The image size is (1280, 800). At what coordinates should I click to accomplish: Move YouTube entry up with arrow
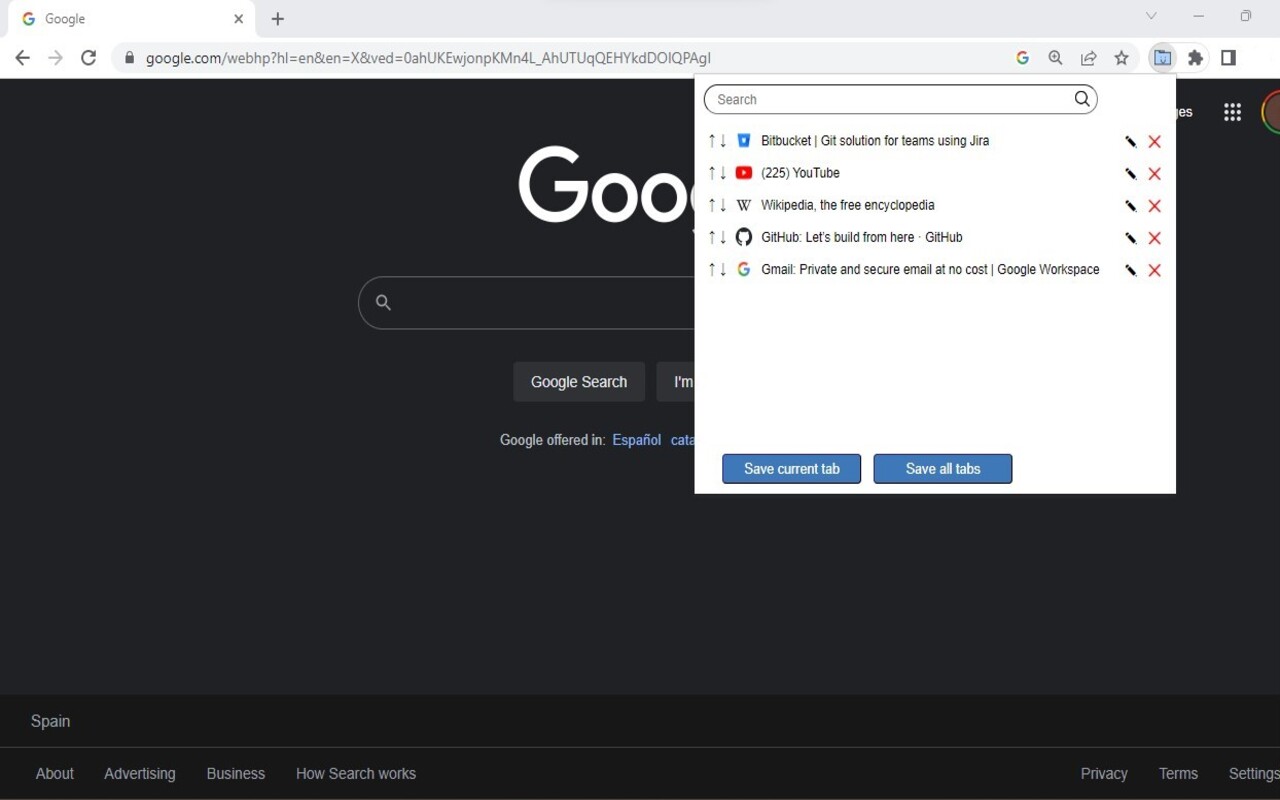click(x=712, y=173)
